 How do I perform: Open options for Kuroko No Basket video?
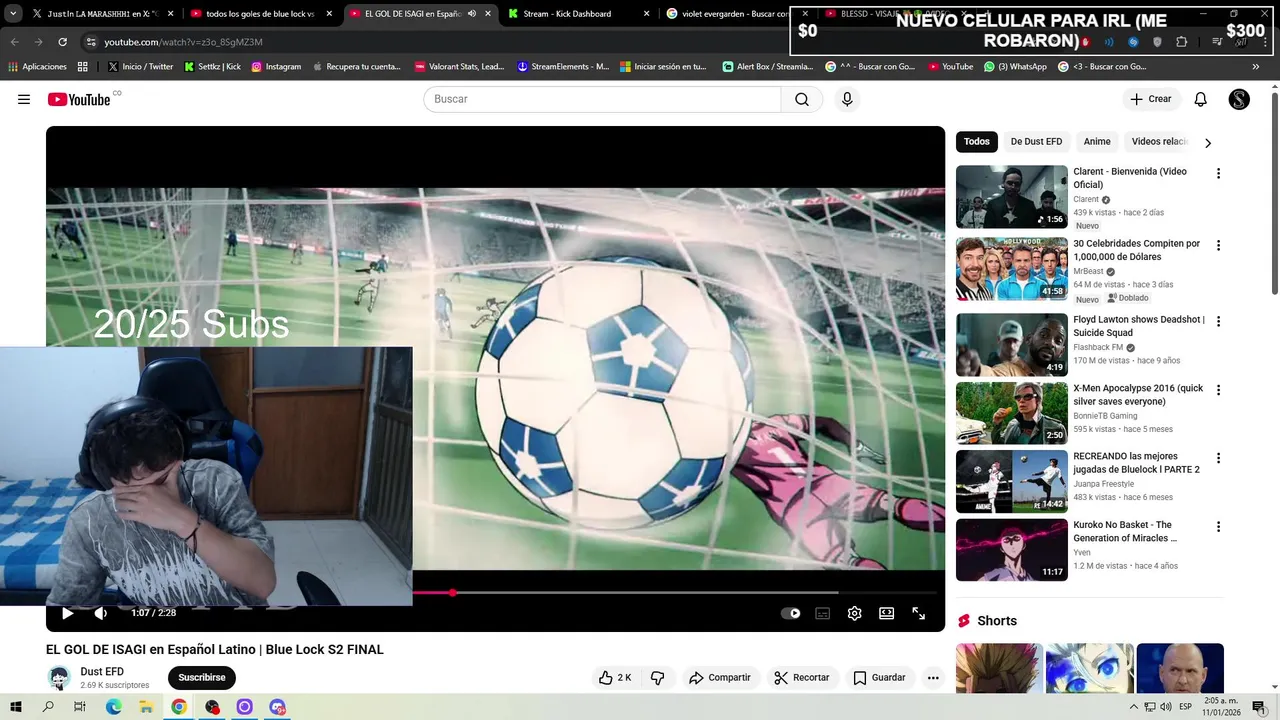[1218, 526]
